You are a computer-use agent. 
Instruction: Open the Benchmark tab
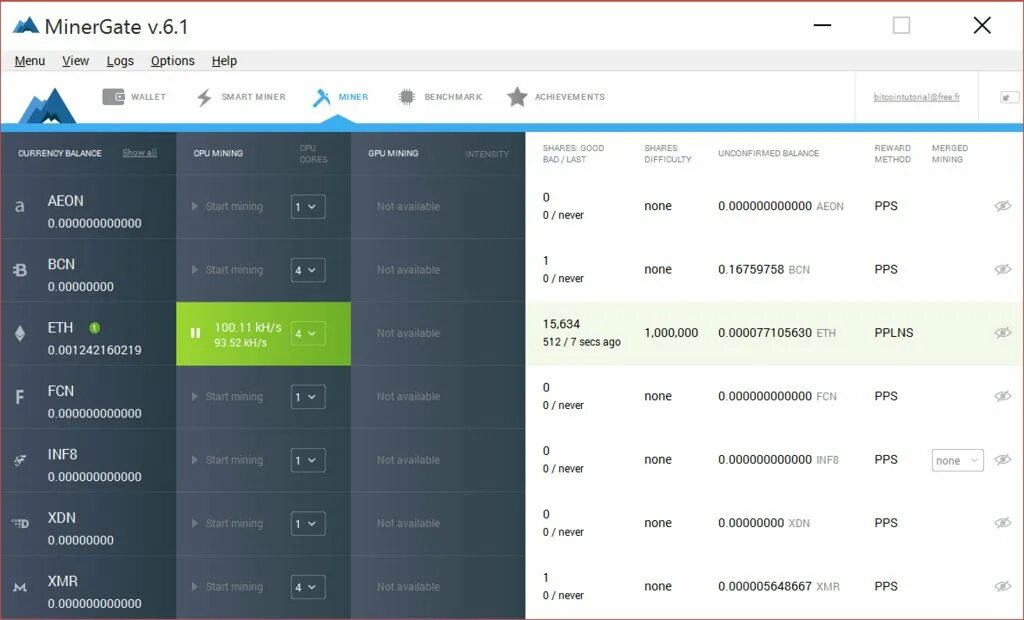coord(440,97)
